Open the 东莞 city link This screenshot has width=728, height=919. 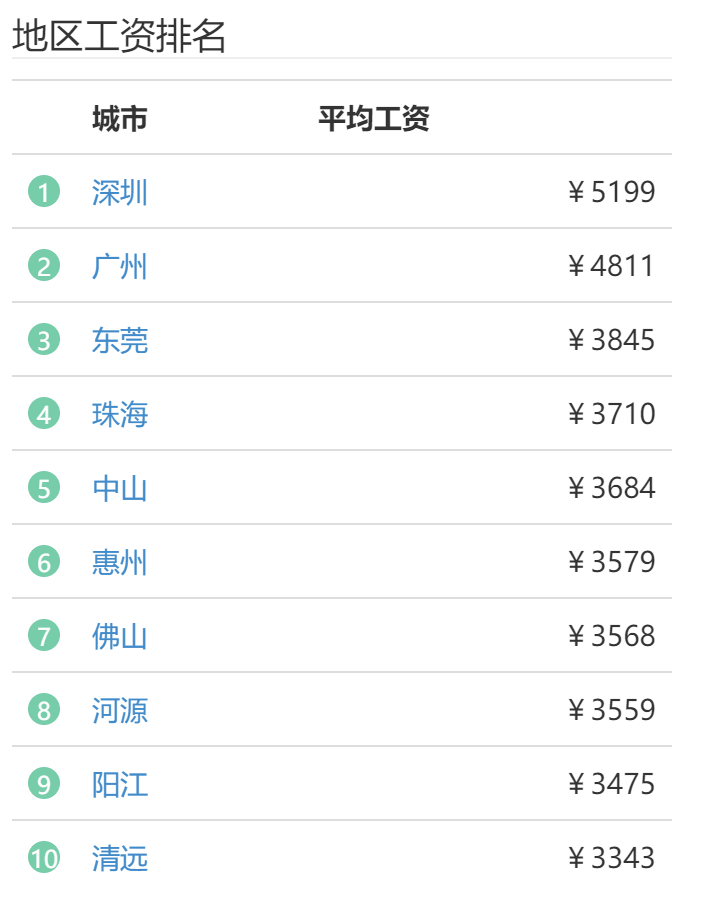pyautogui.click(x=120, y=340)
